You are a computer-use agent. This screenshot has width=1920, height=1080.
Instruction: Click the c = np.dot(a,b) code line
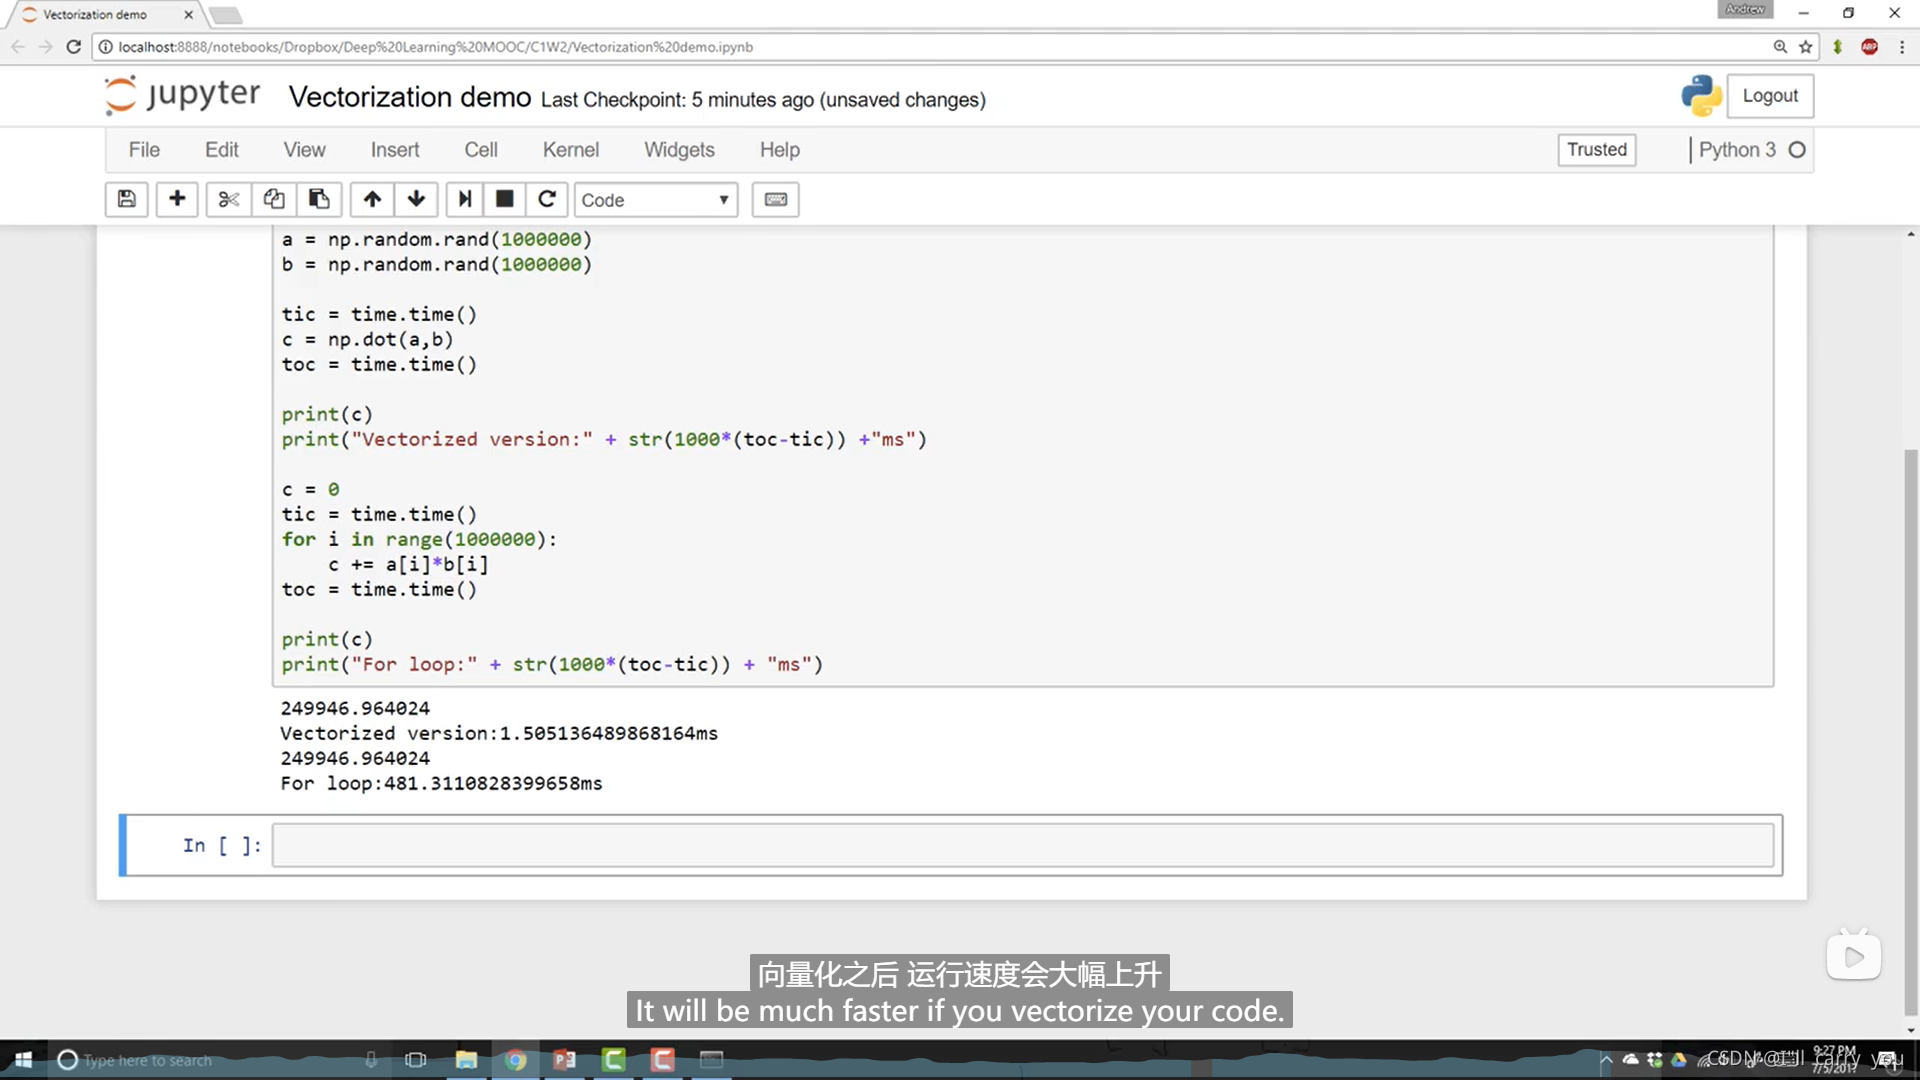367,339
